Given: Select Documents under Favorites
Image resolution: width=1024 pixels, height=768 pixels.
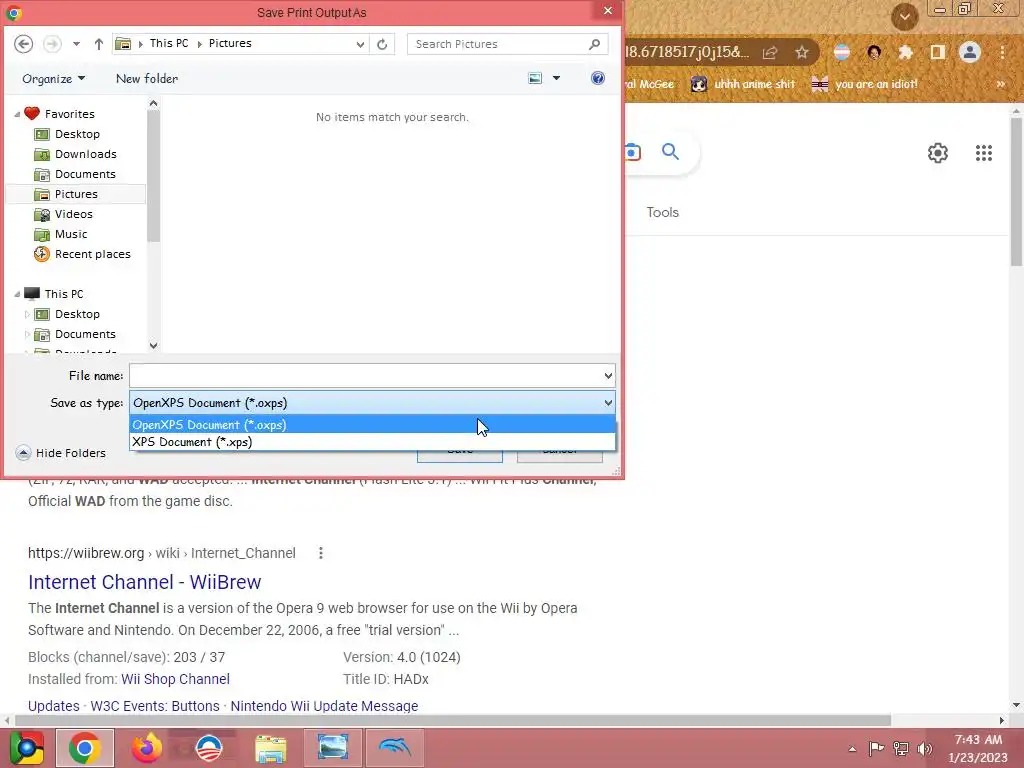Looking at the screenshot, I should [85, 174].
